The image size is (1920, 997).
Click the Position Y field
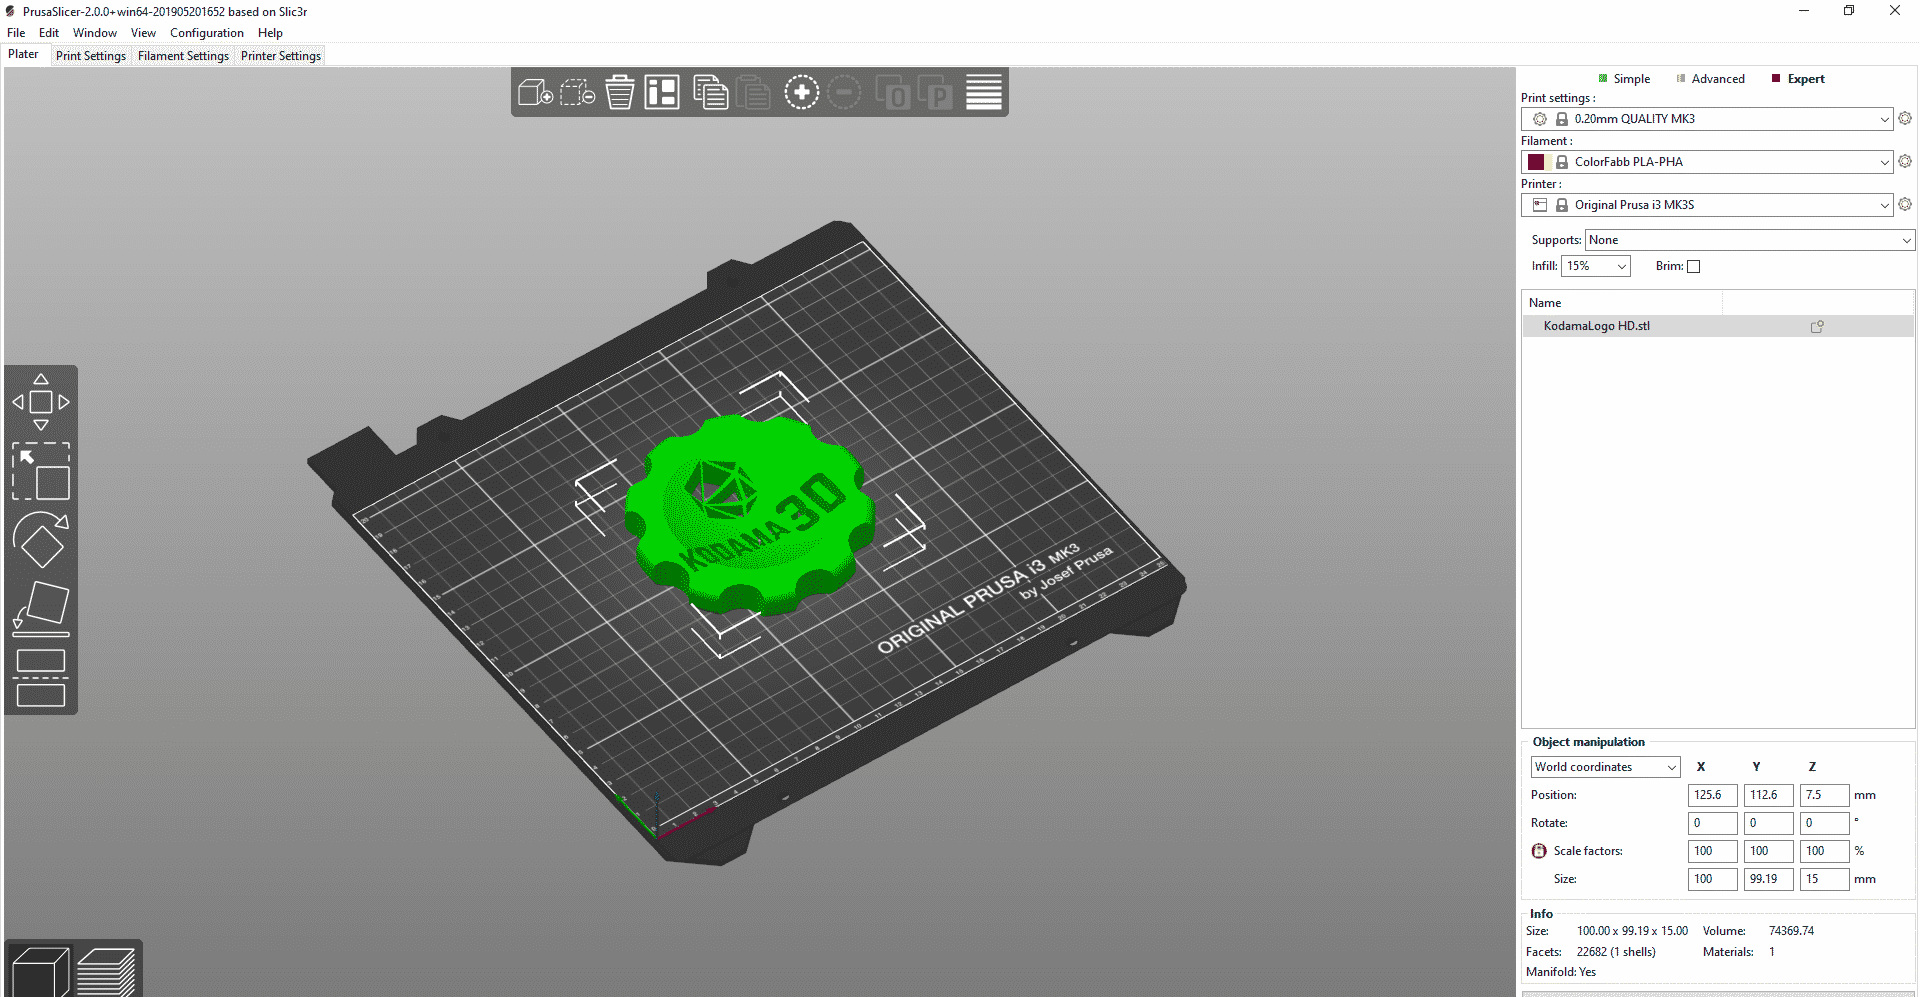(x=1769, y=795)
